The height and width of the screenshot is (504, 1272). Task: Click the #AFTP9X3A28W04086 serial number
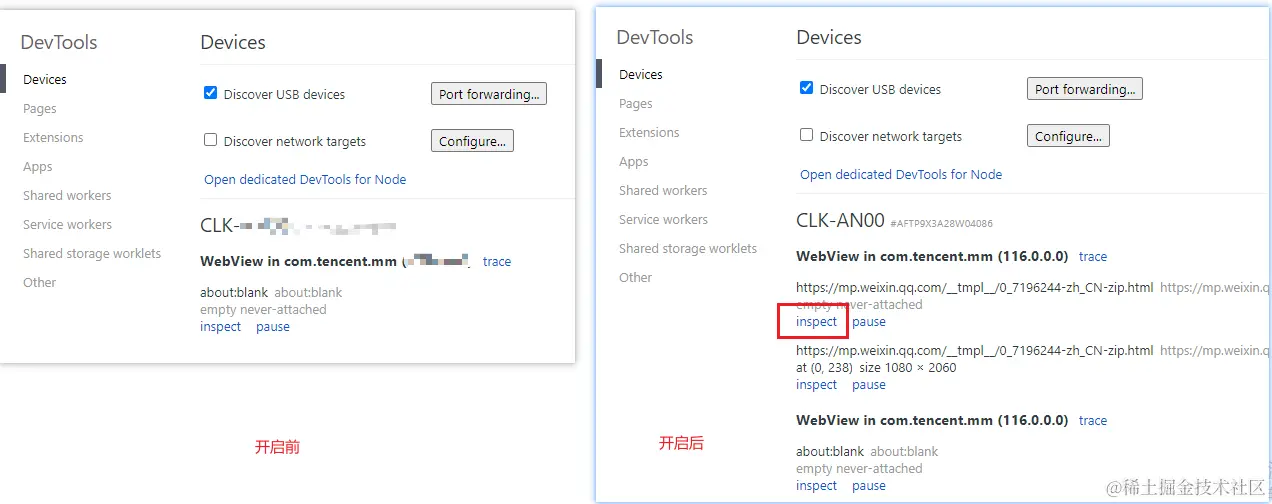point(941,223)
